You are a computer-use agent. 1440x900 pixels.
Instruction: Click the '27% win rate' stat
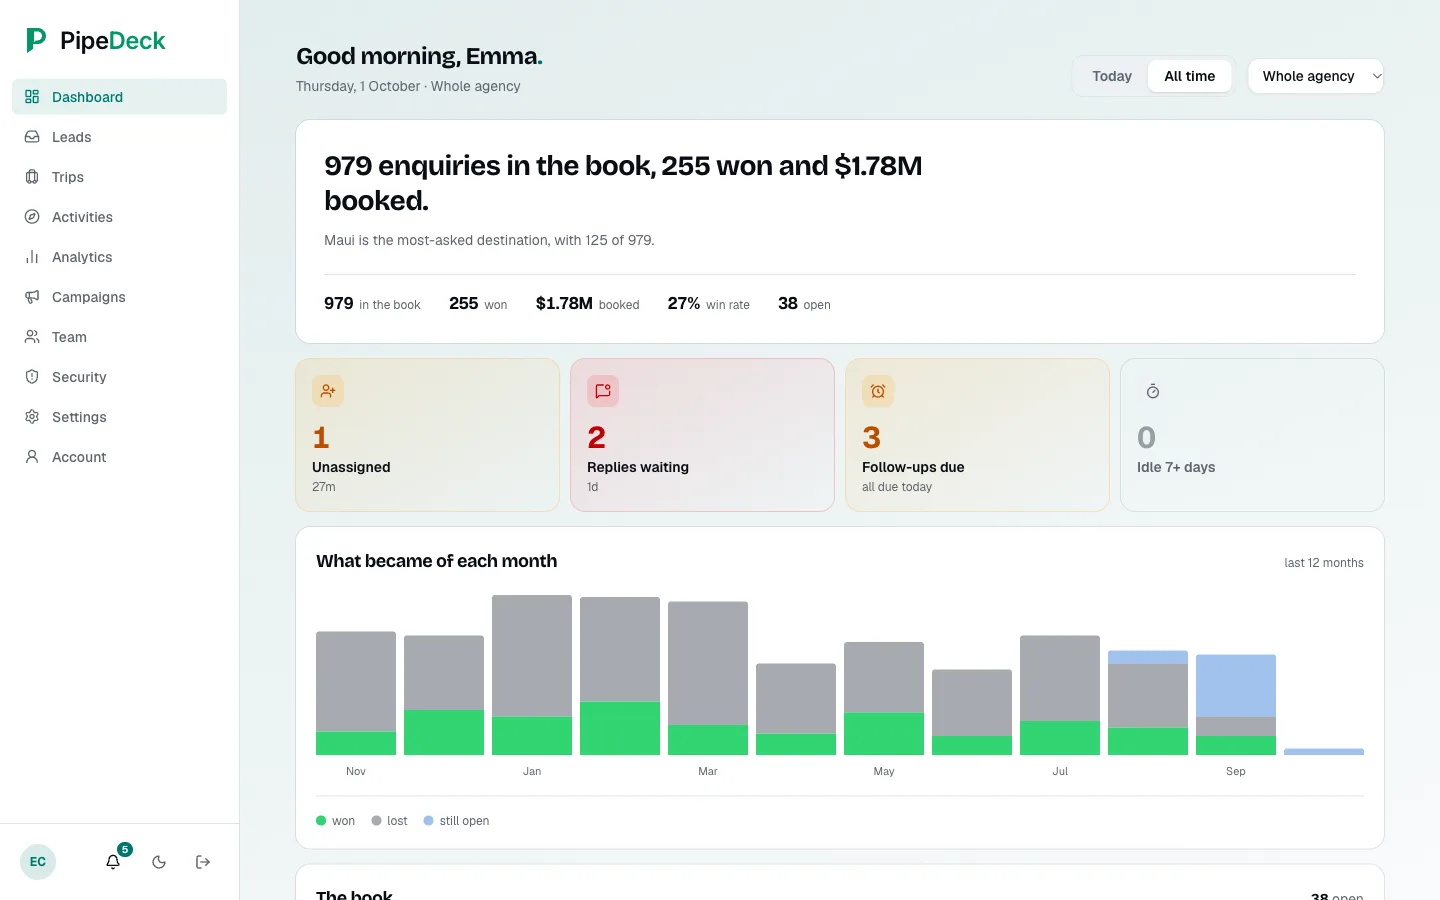708,304
